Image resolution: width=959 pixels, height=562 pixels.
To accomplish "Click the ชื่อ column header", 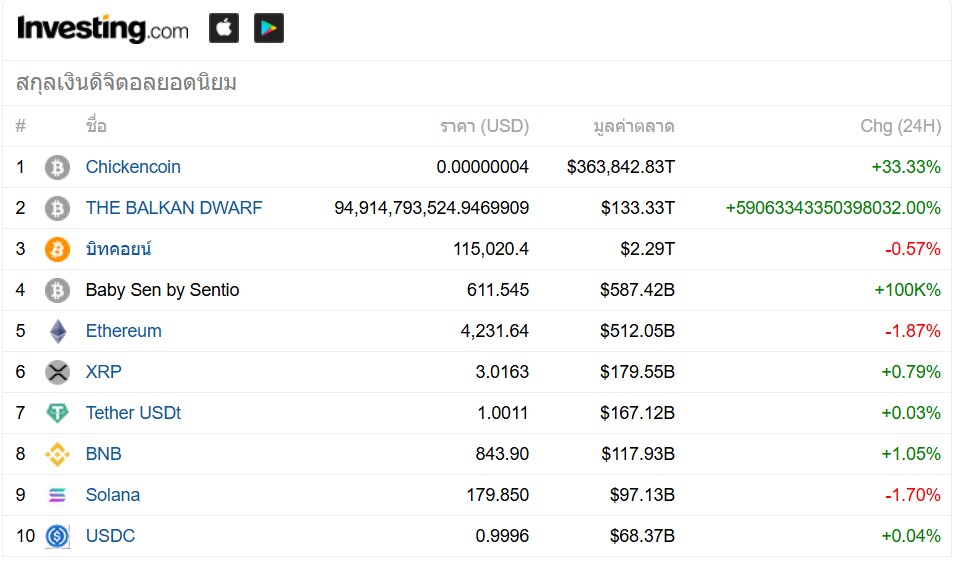I will coord(96,125).
